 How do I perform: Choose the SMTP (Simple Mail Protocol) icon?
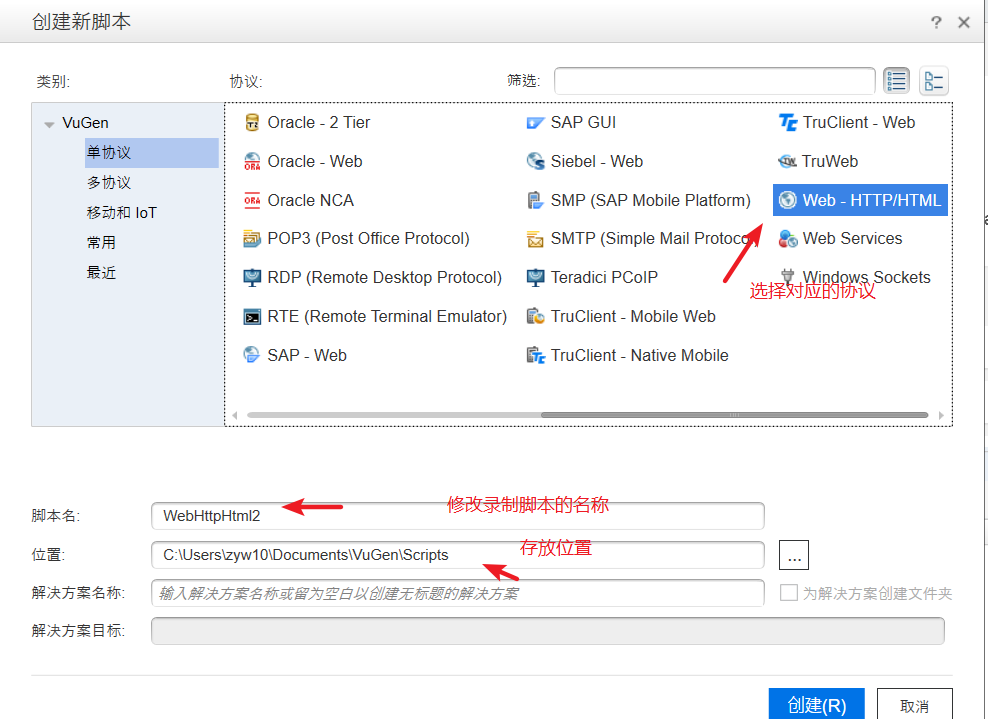(535, 239)
